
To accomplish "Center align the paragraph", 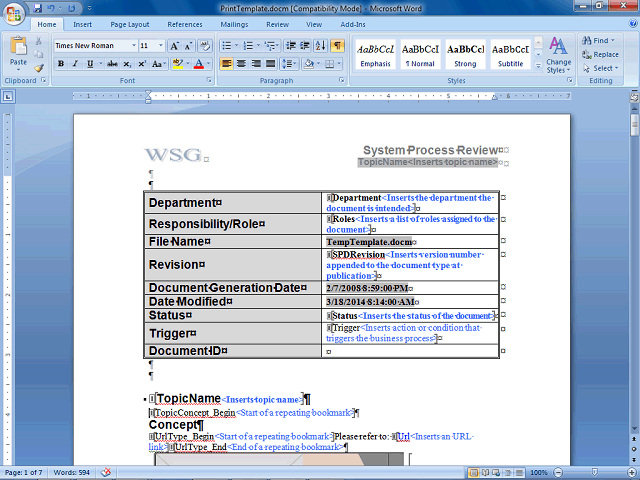I will [x=242, y=64].
